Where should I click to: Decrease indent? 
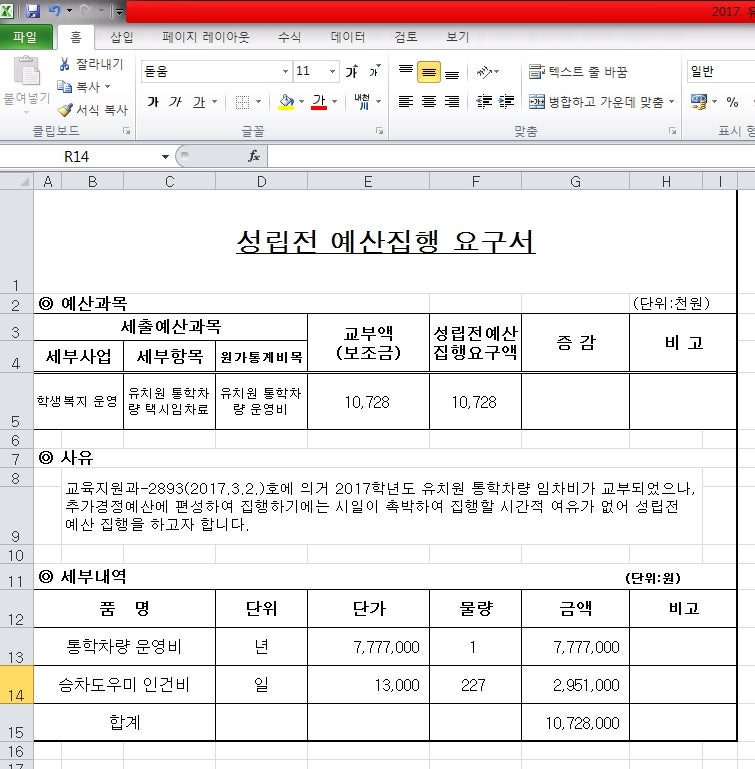[x=484, y=102]
